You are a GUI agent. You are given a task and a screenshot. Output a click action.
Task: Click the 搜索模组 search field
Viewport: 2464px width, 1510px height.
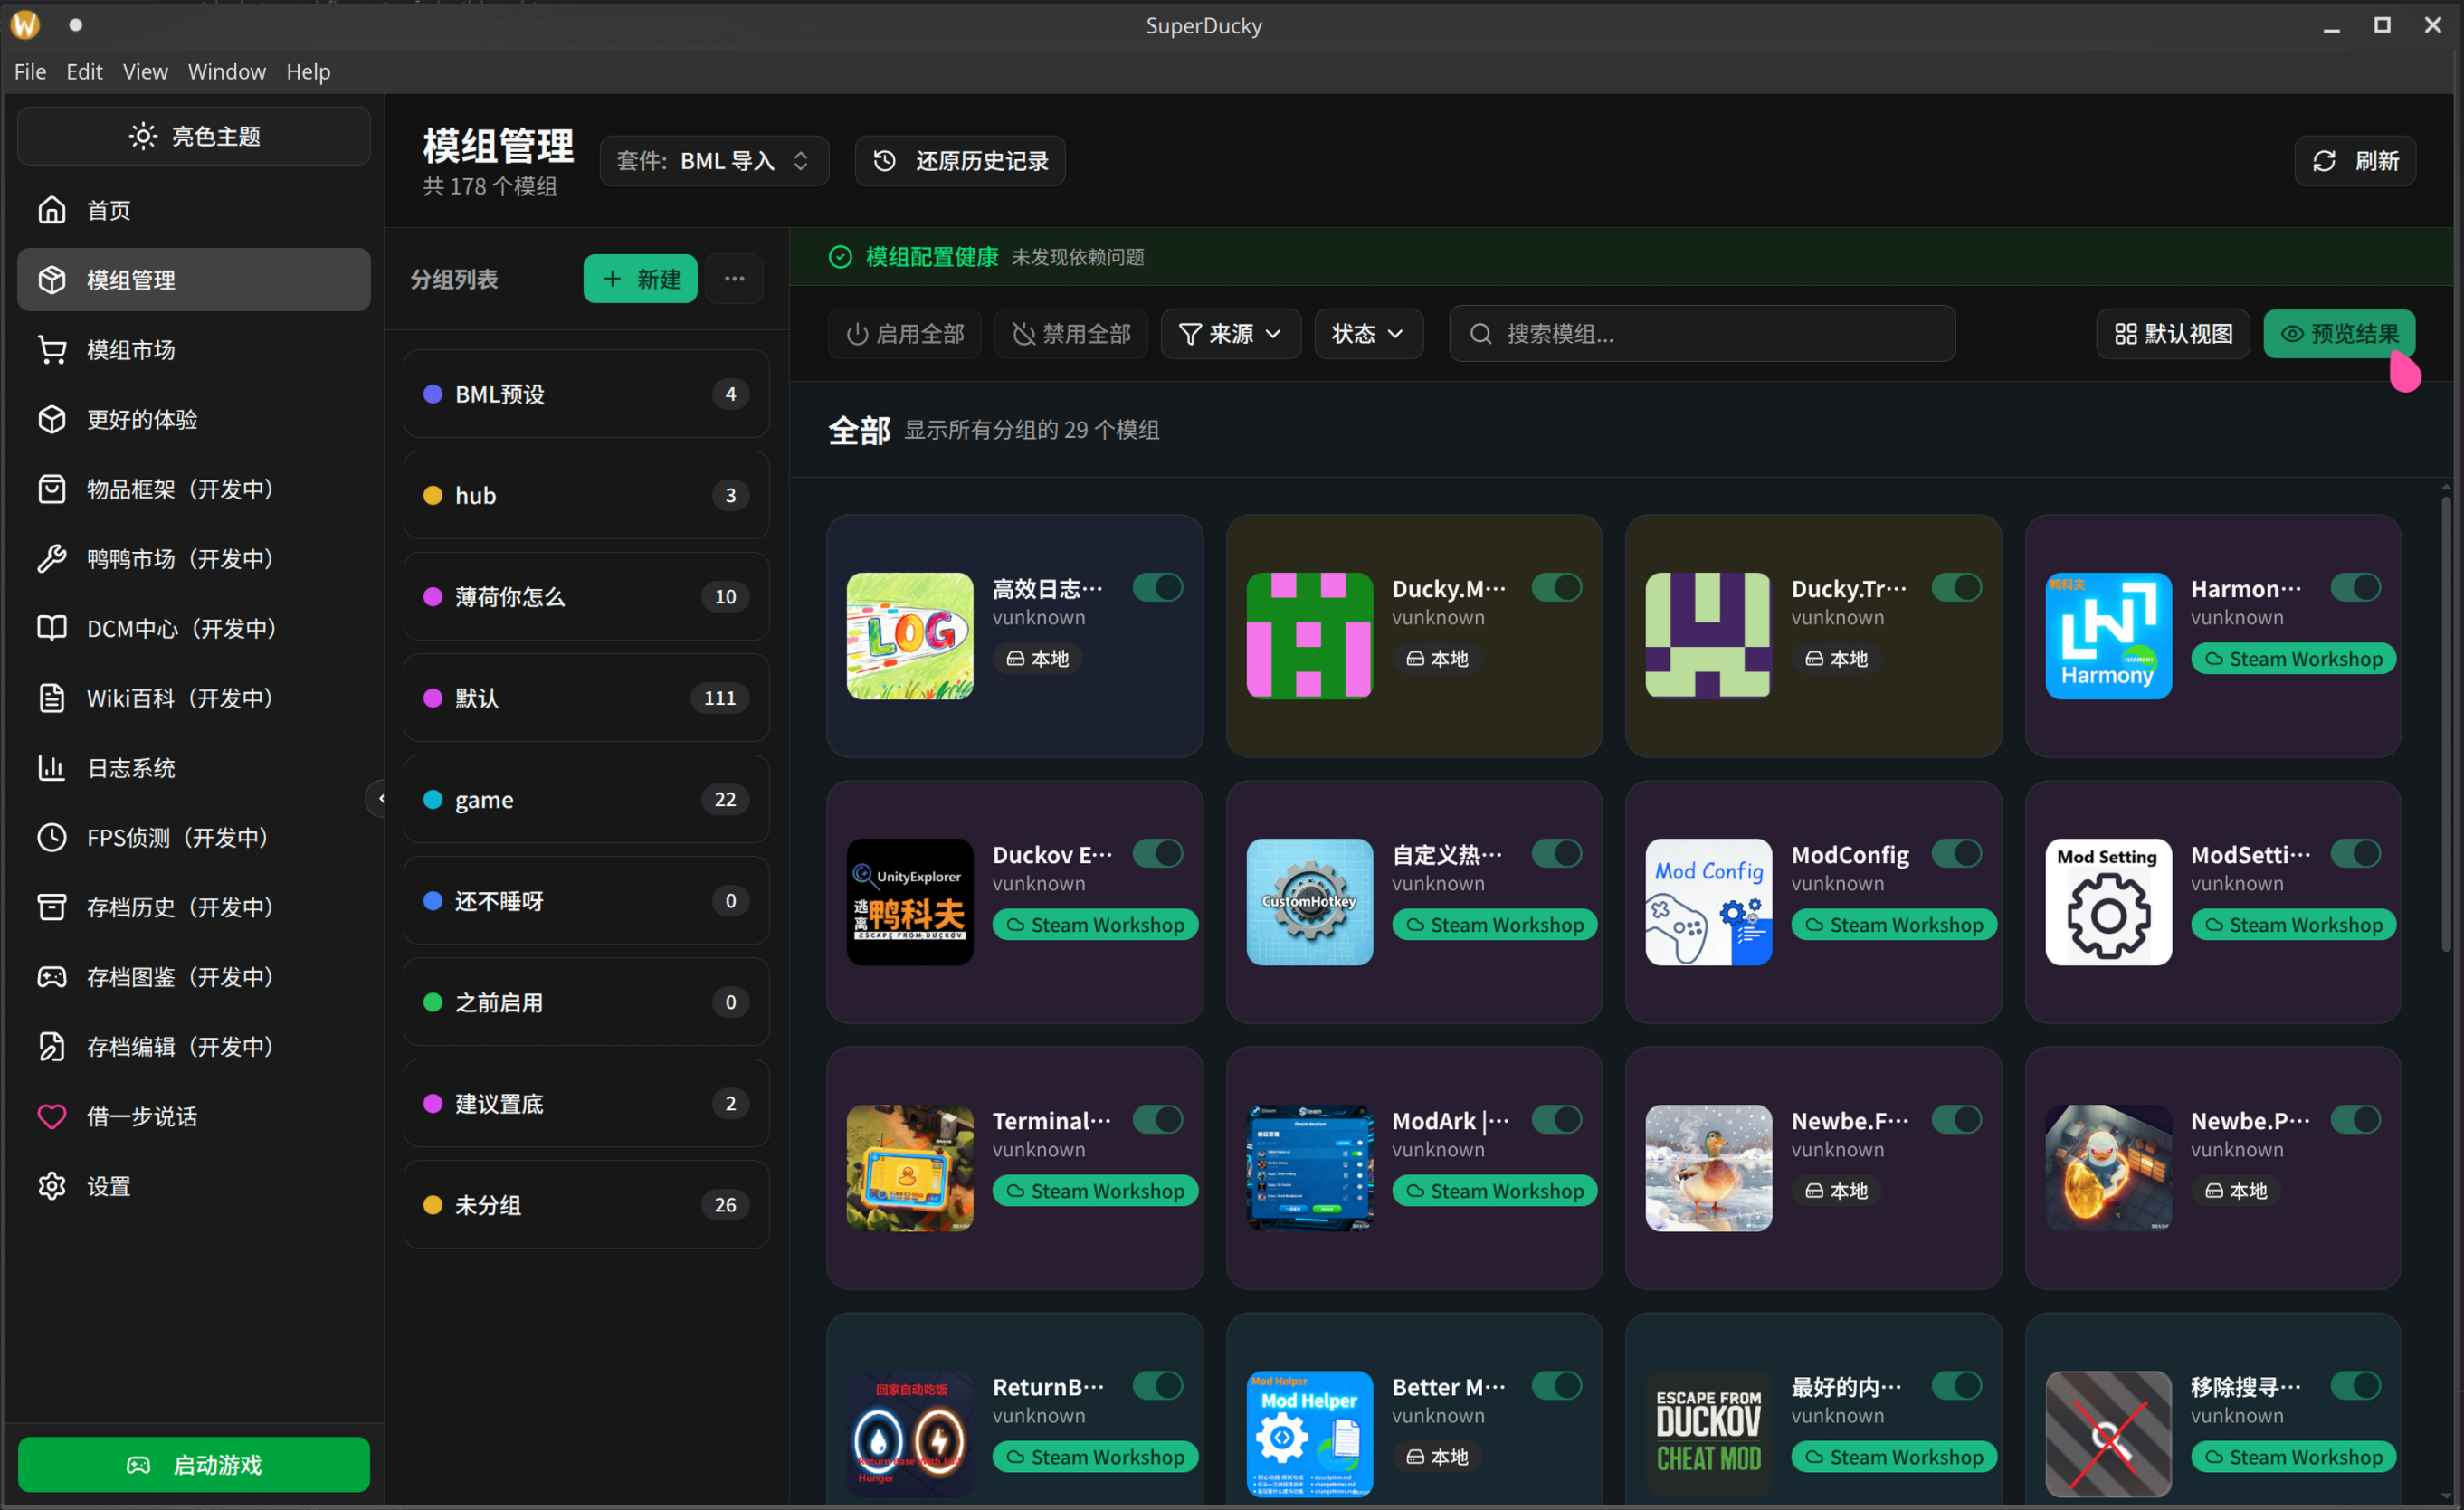[x=1700, y=334]
